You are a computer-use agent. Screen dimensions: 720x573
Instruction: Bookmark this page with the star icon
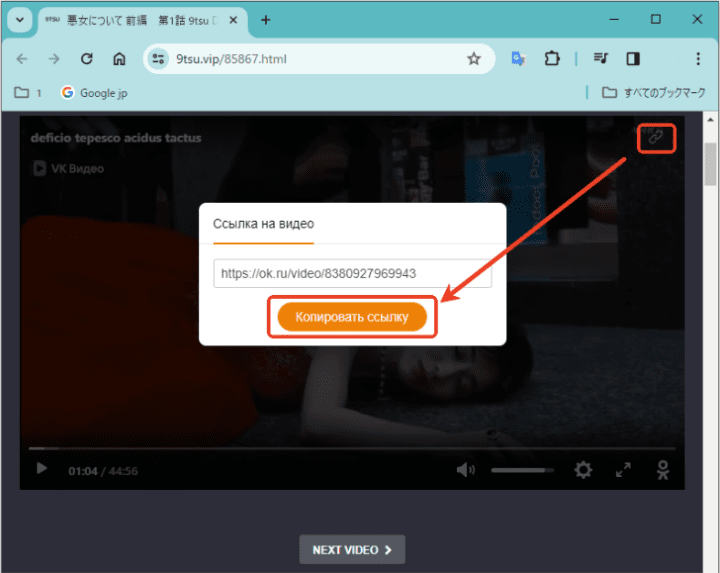point(474,59)
